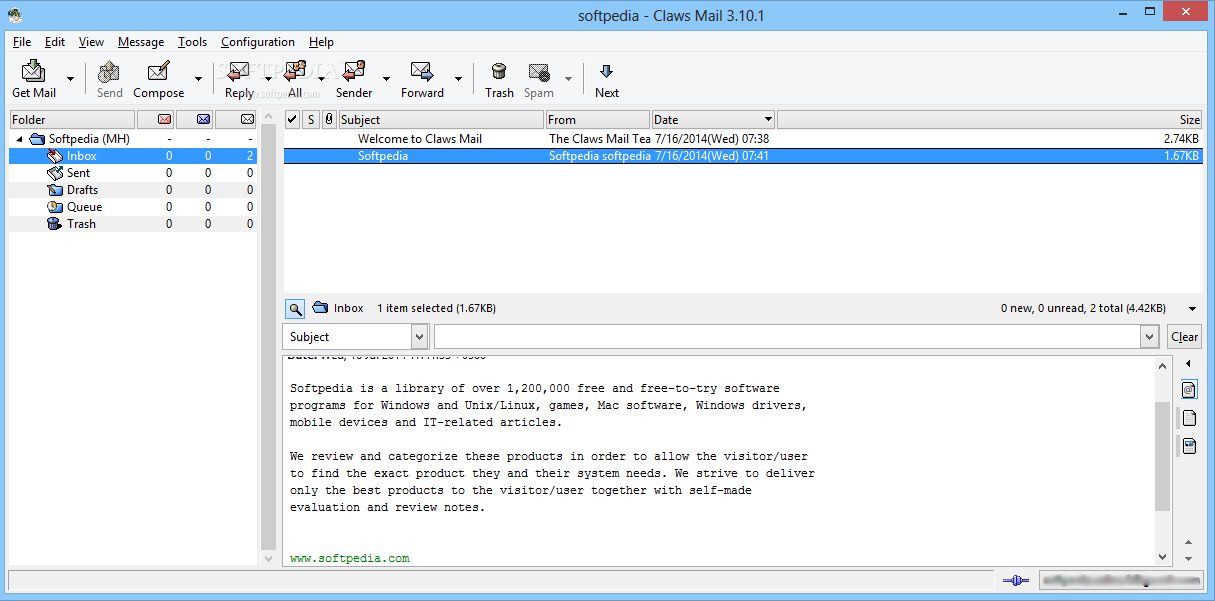Open the message list options arrow
1215x601 pixels.
(1192, 309)
